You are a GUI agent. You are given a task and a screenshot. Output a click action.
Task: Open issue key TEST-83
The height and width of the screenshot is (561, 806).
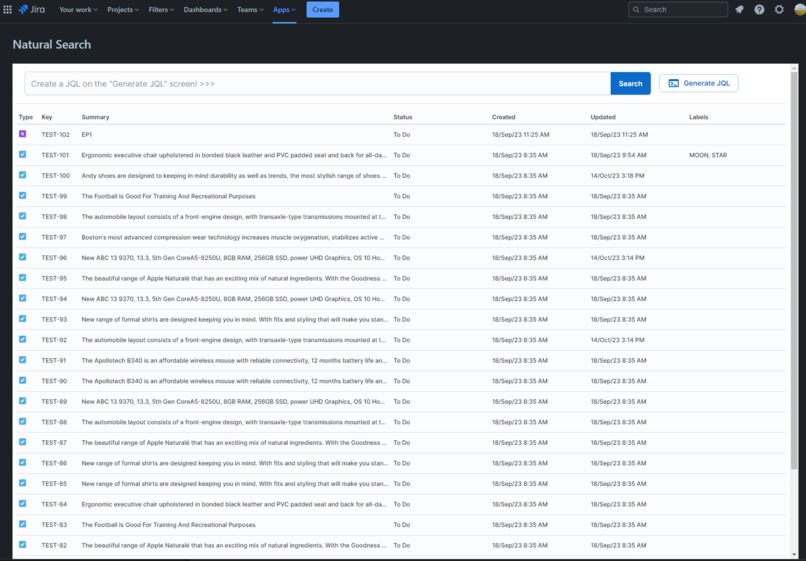click(54, 524)
